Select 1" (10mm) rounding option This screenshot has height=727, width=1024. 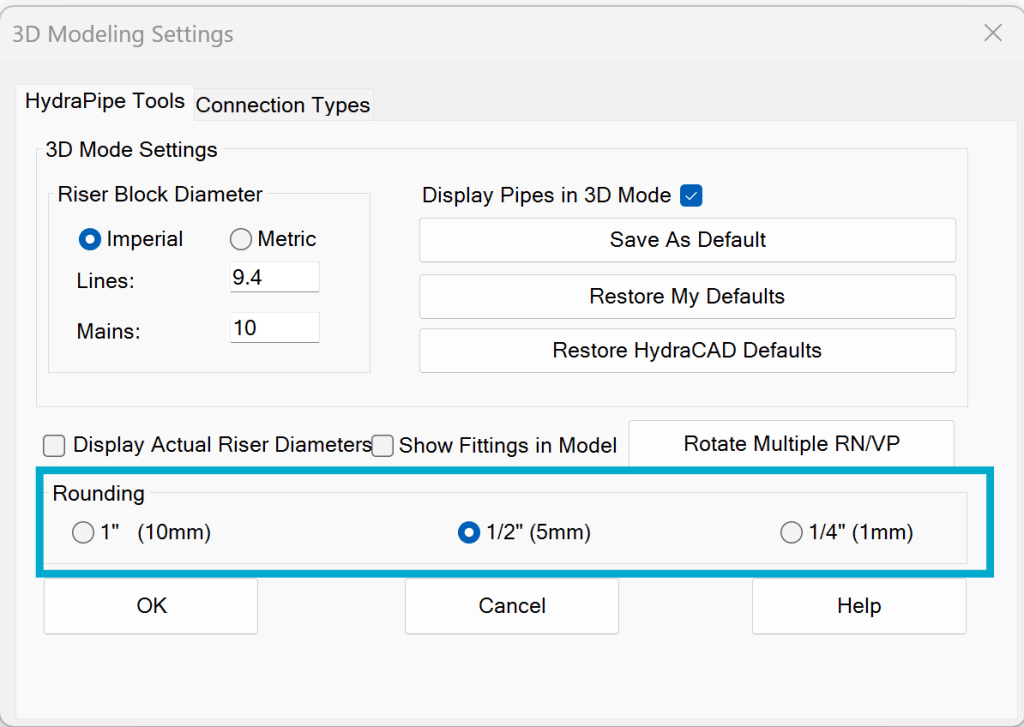[83, 532]
